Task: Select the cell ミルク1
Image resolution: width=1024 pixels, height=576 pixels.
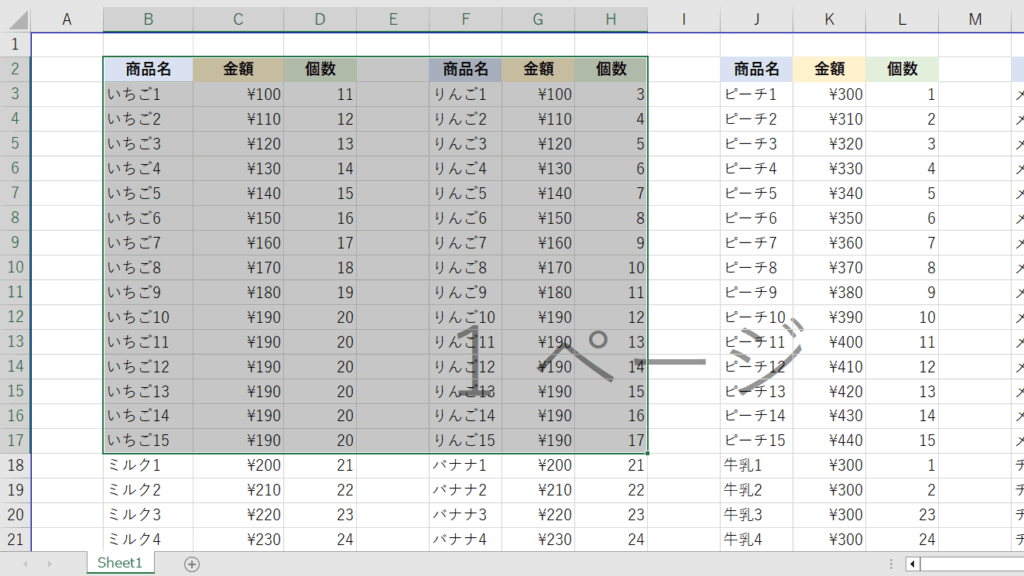Action: tap(148, 465)
